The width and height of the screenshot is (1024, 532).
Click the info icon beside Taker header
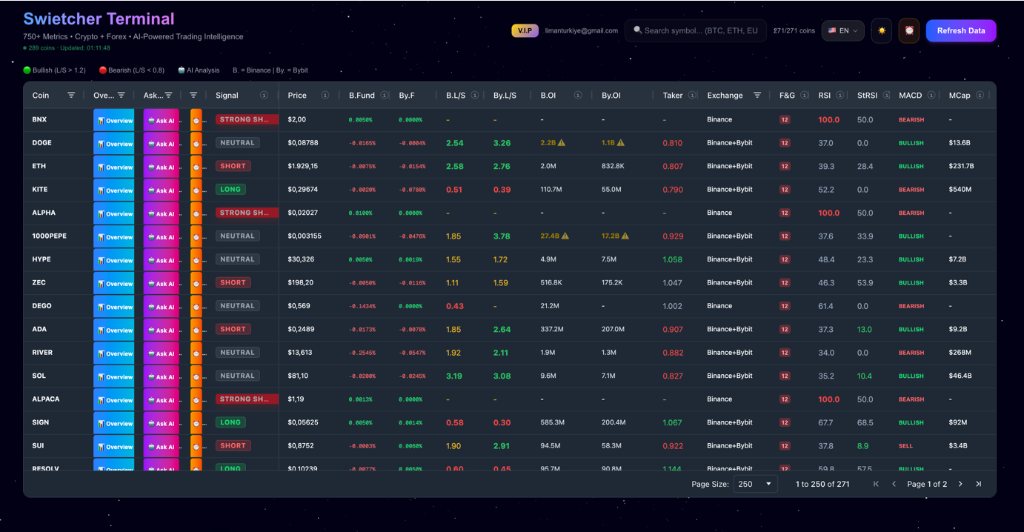click(x=692, y=95)
